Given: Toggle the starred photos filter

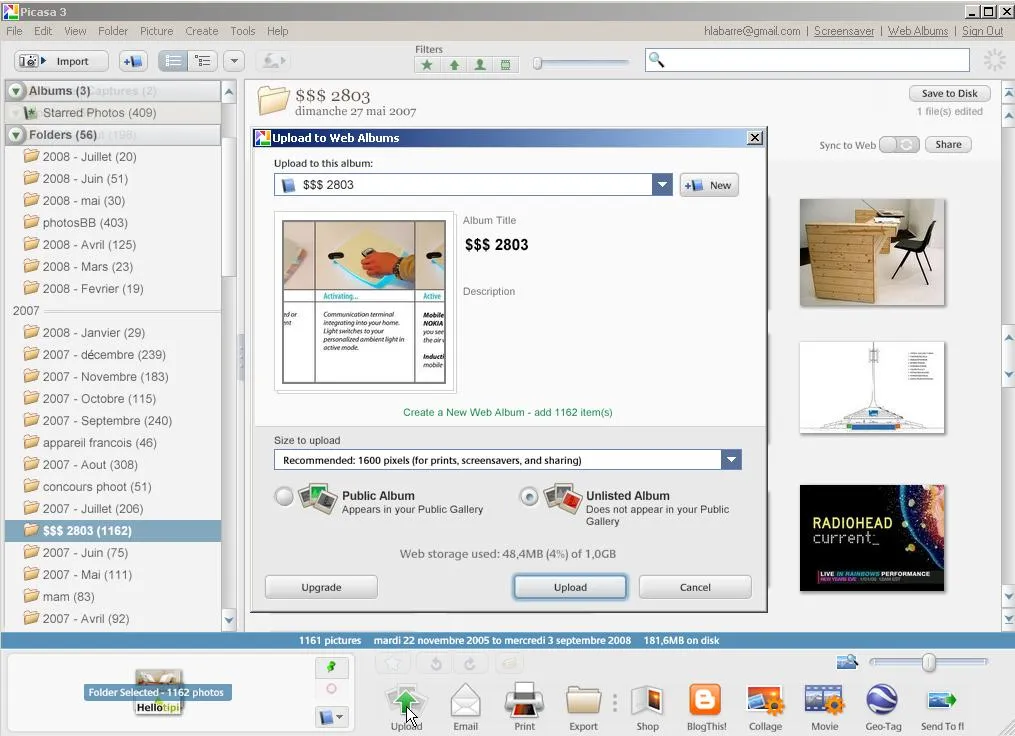Looking at the screenshot, I should coord(427,65).
